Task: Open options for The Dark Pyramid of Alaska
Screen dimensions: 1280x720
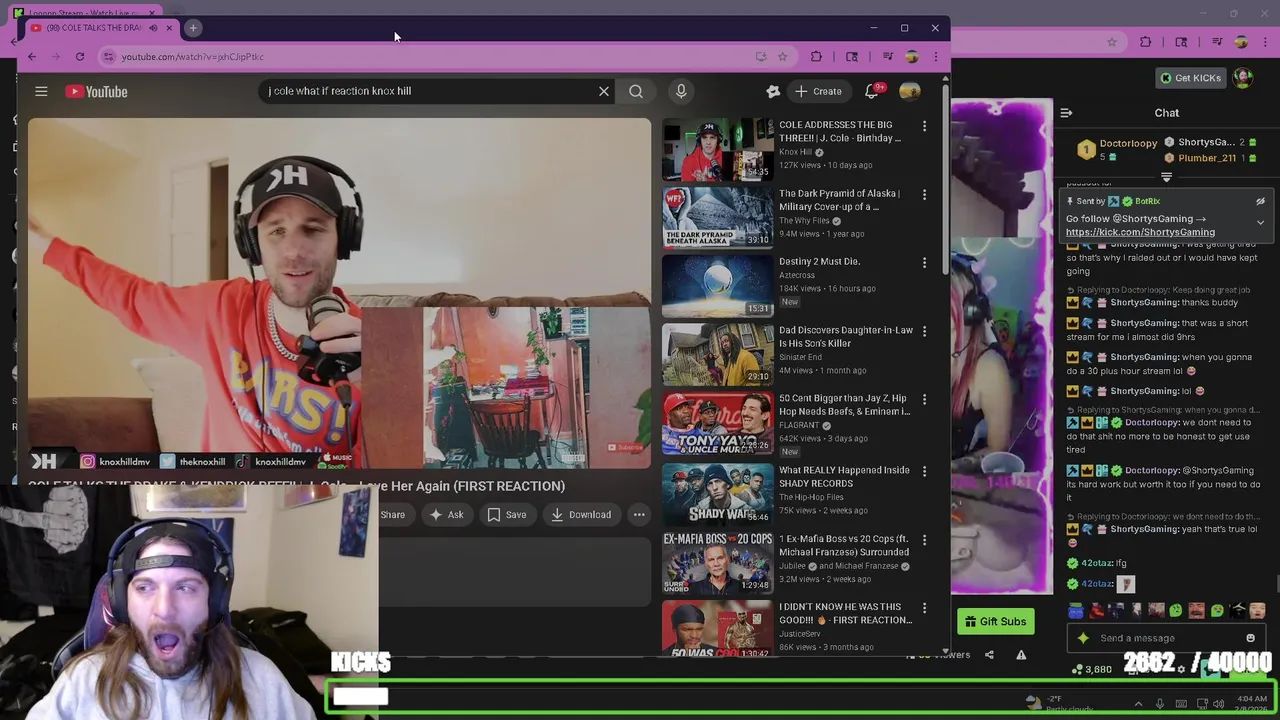Action: [924, 194]
